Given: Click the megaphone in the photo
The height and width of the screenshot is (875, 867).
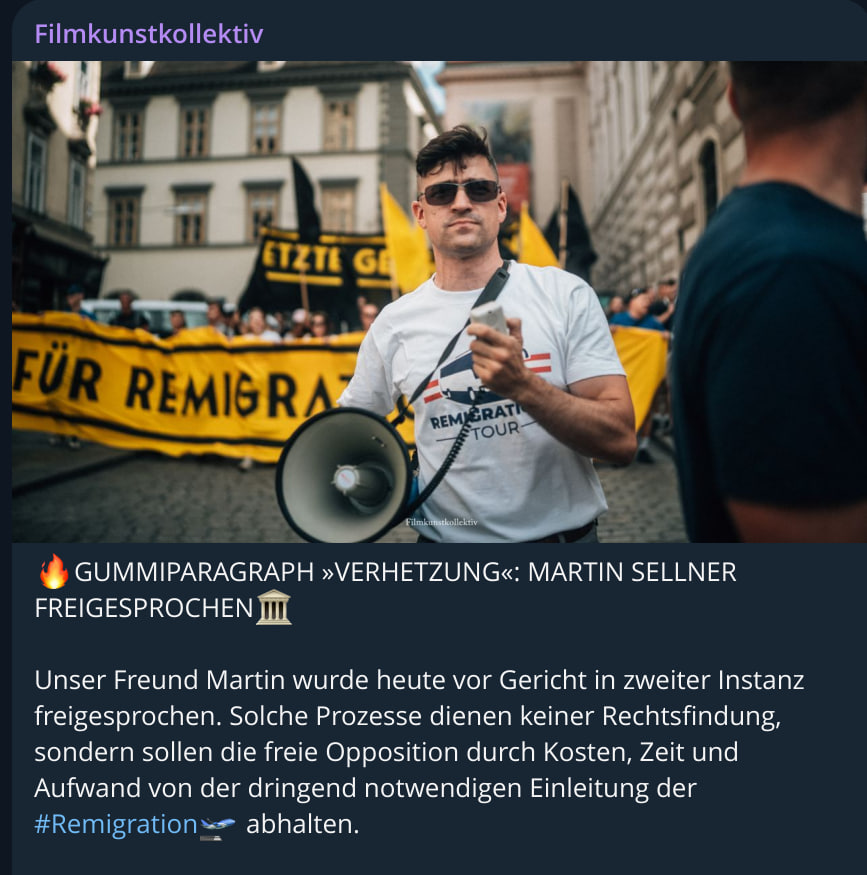Looking at the screenshot, I should tap(347, 474).
